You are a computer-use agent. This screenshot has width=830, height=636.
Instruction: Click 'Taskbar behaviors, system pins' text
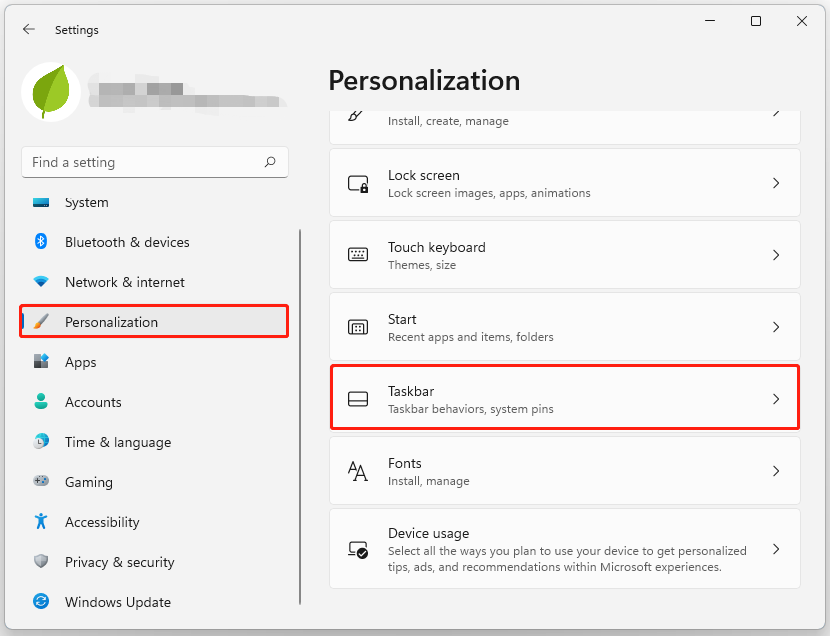click(471, 409)
